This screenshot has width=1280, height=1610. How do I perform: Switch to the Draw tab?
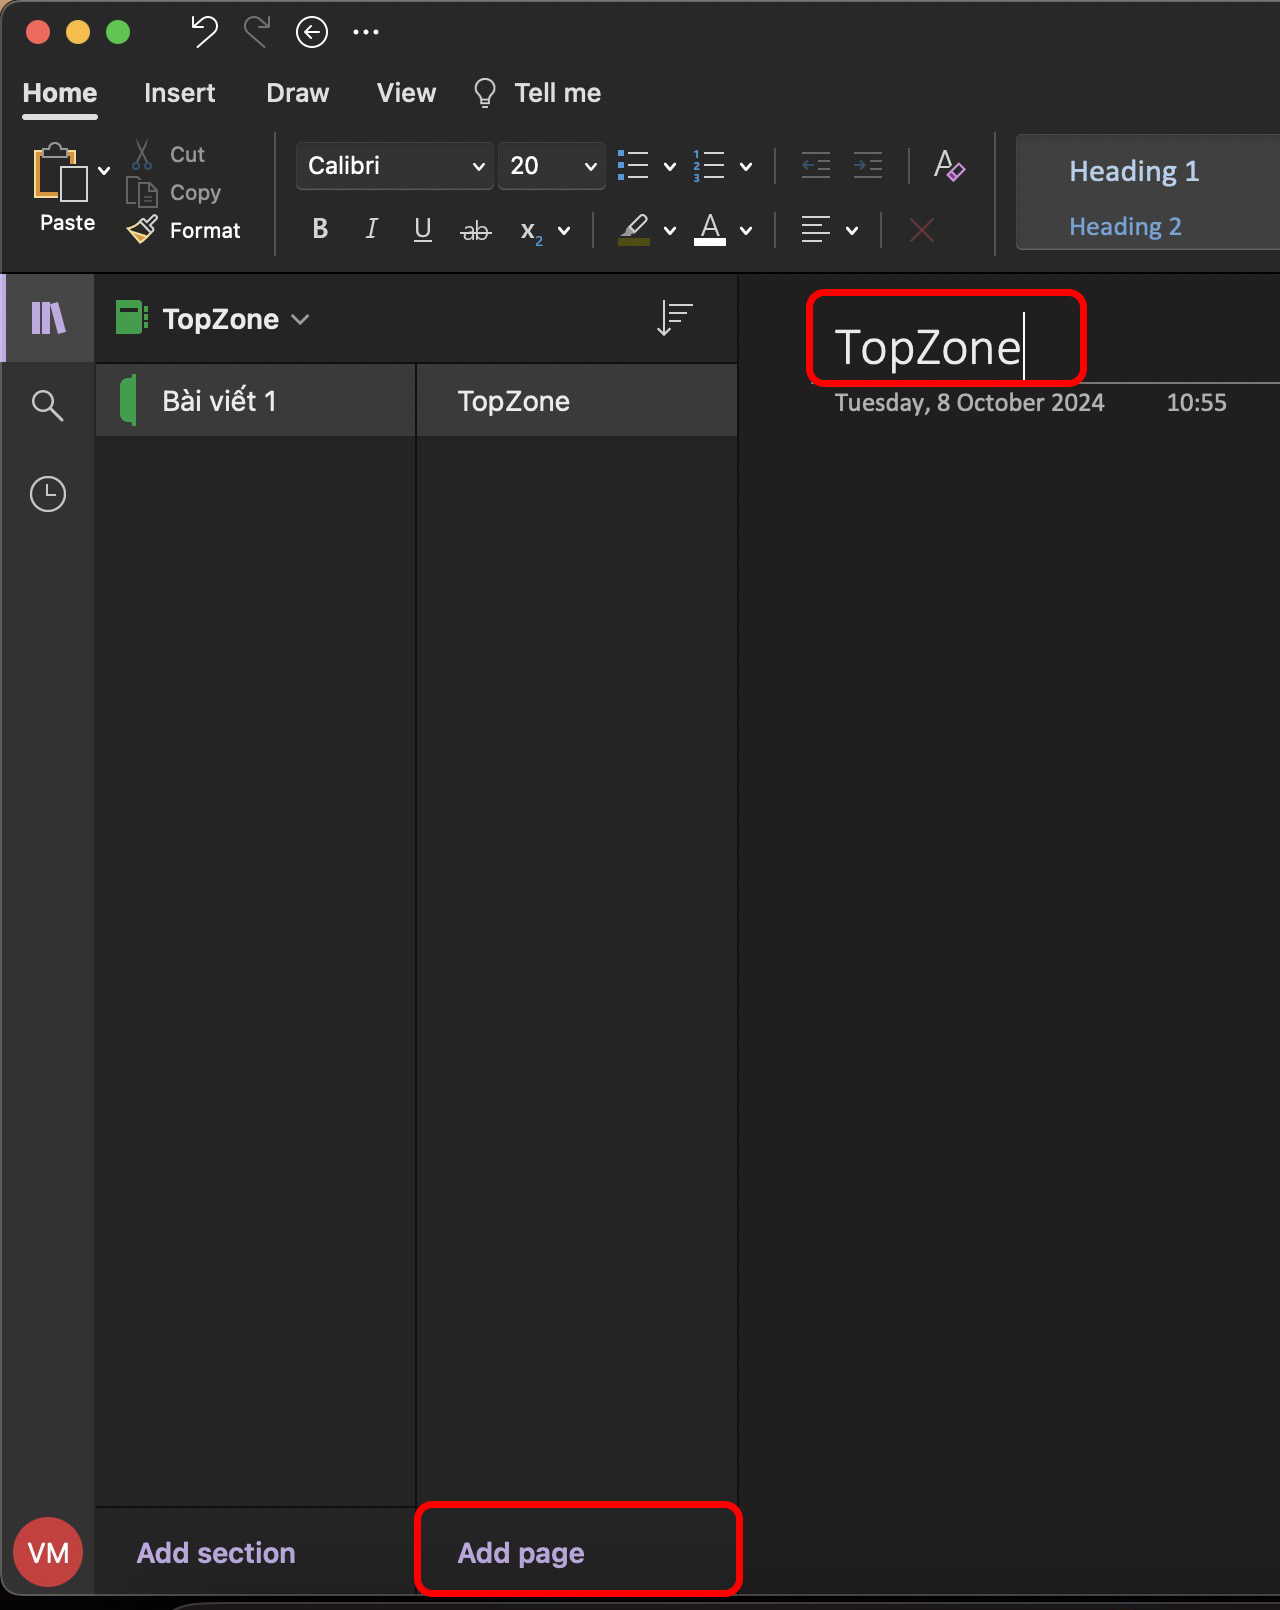(x=297, y=93)
